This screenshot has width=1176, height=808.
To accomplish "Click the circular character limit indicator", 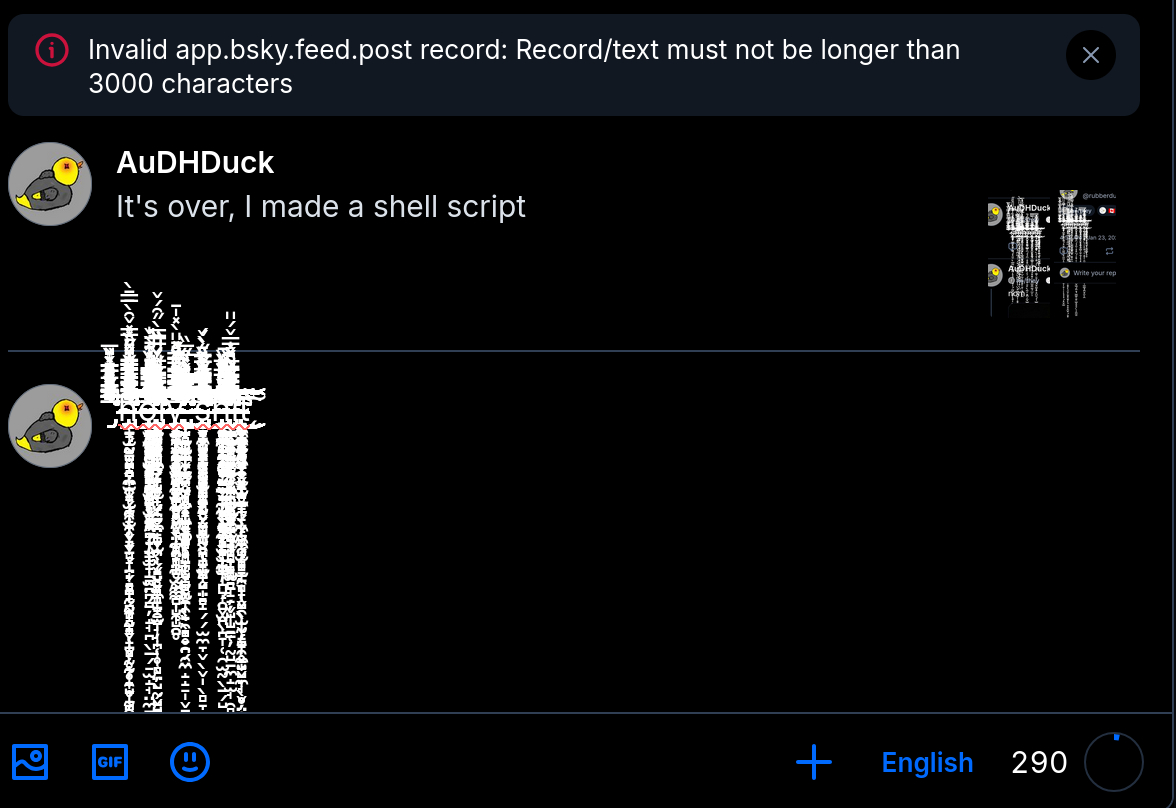I will (1114, 762).
